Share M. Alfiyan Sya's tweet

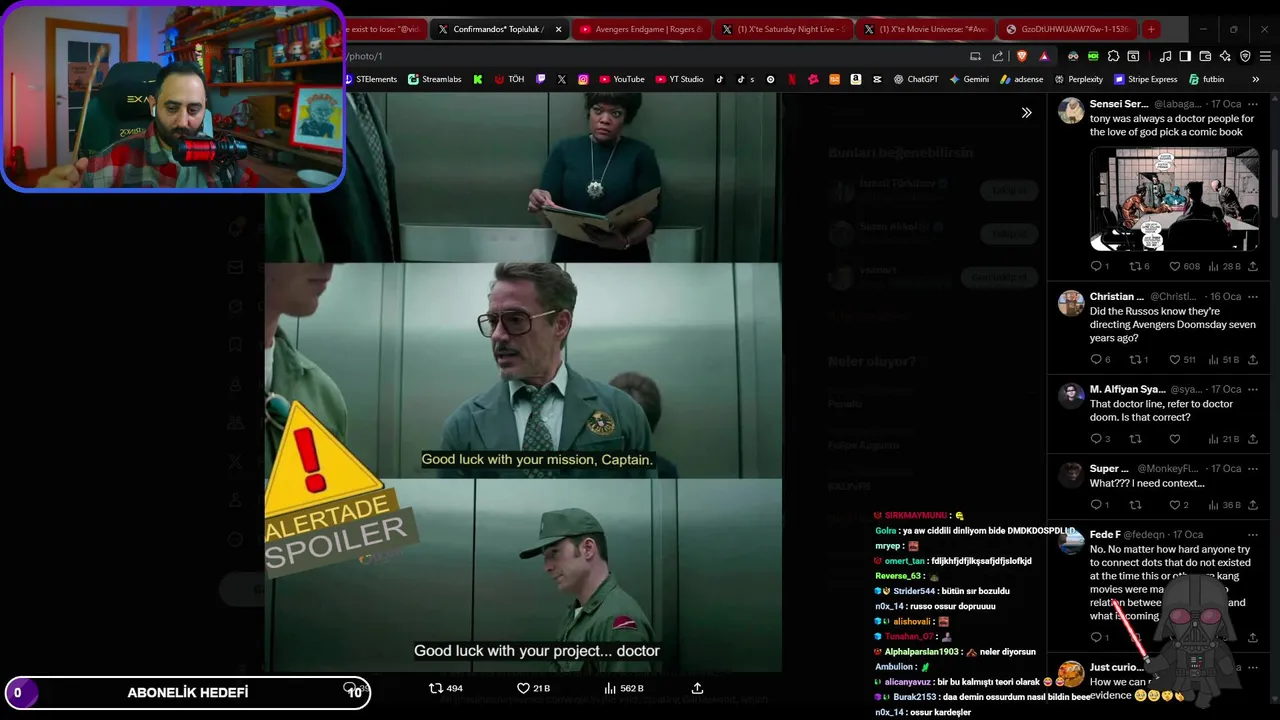pos(1252,439)
